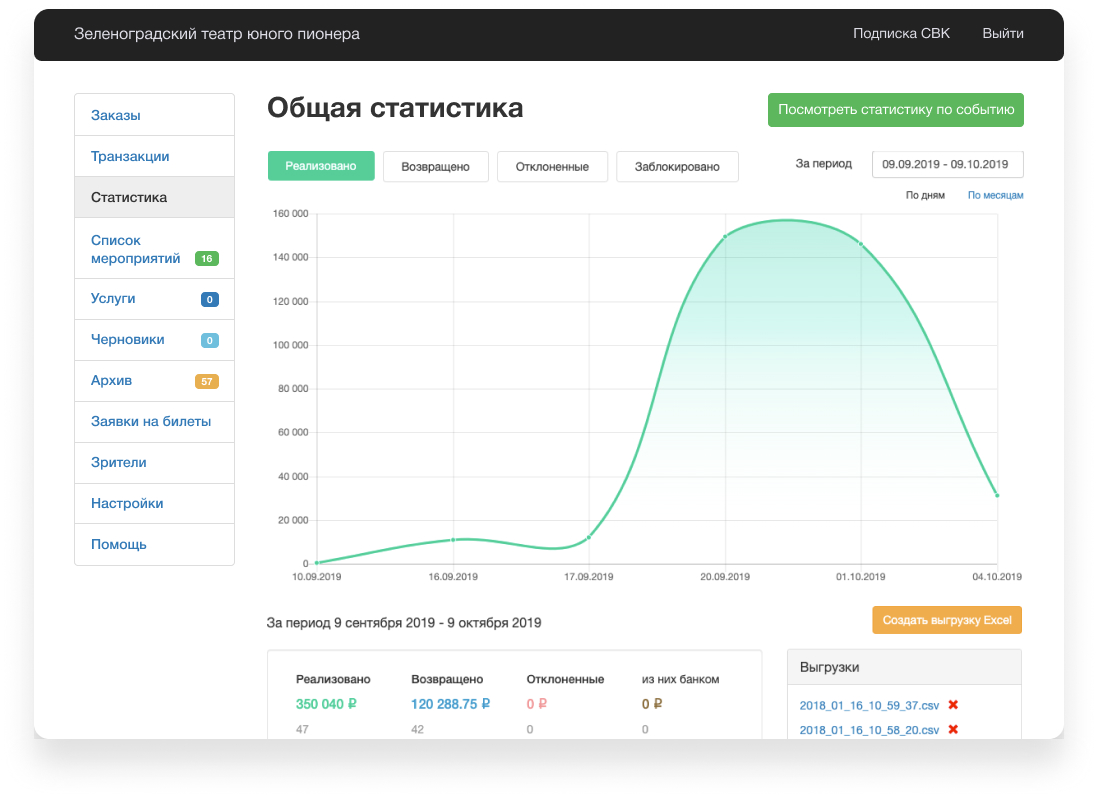Viewport: 1098px width, 798px height.
Task: Click the 04.10.2019 data point on chart
Action: pos(997,496)
